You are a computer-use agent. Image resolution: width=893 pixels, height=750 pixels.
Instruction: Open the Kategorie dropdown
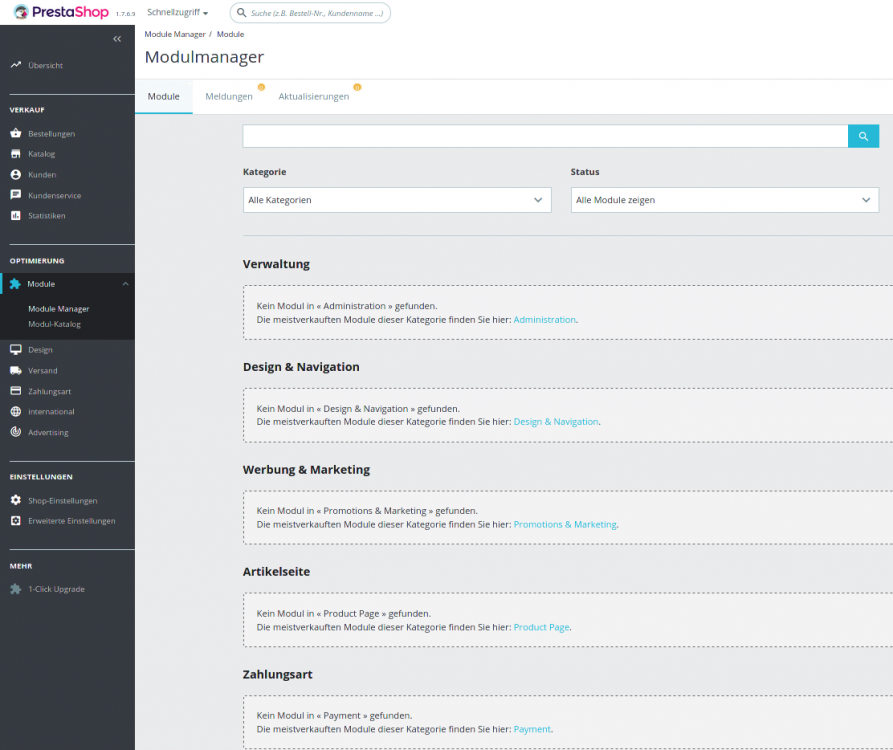click(x=396, y=200)
